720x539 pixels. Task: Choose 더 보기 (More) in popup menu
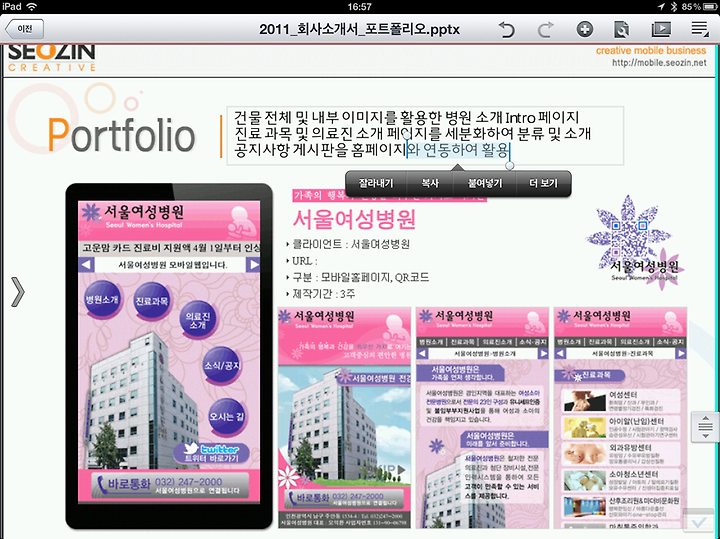[544, 183]
